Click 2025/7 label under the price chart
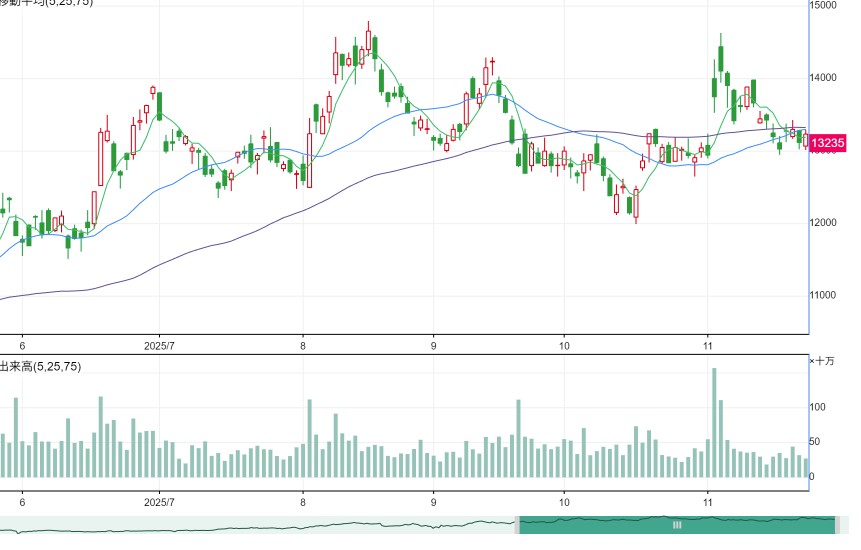861x550 pixels. [x=159, y=346]
